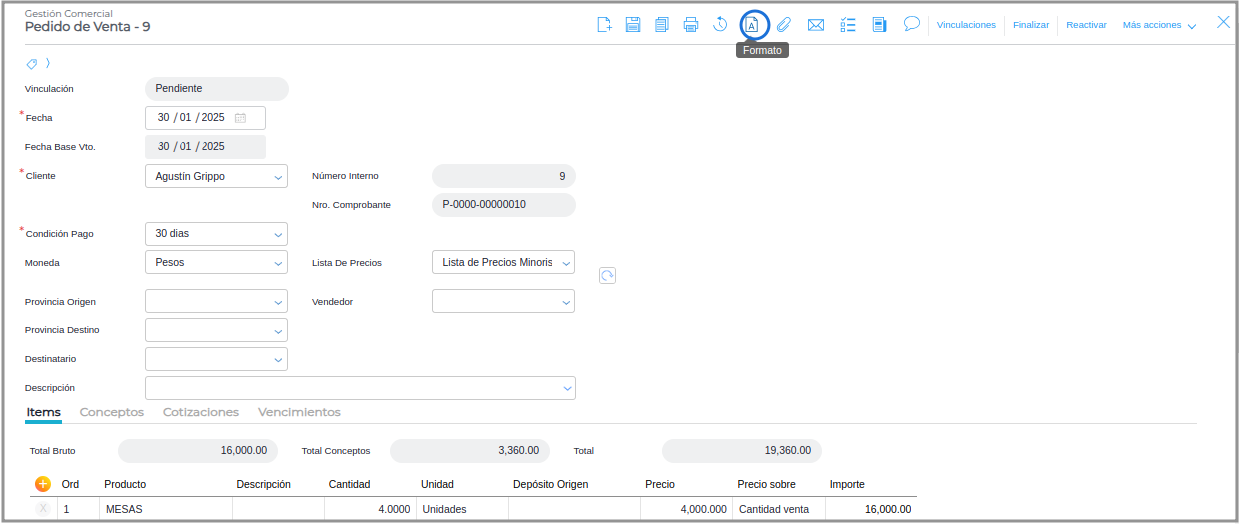The height and width of the screenshot is (524, 1239).
Task: Send the order by email envelope icon
Action: tap(816, 25)
